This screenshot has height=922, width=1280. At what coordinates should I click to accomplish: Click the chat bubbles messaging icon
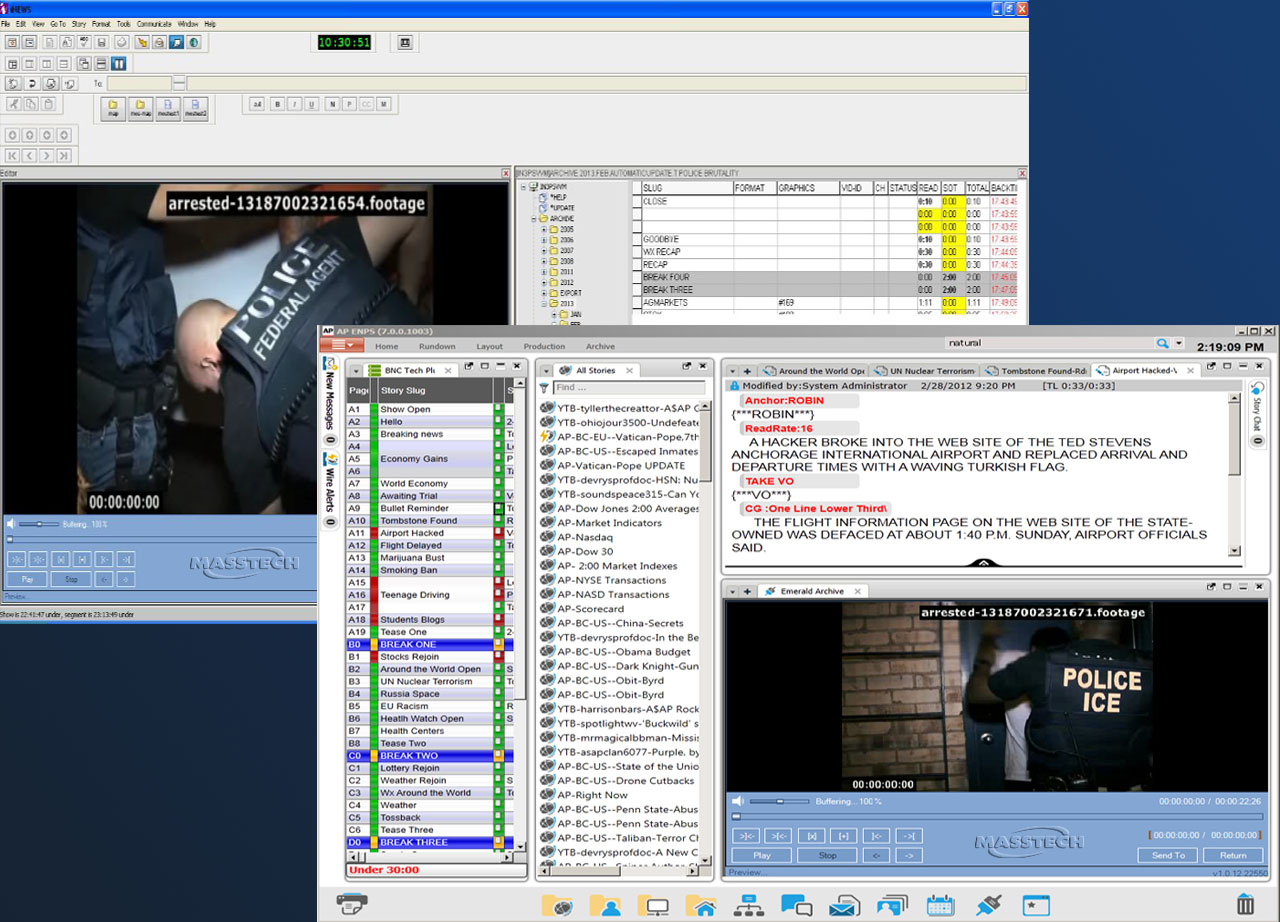pyautogui.click(x=796, y=905)
